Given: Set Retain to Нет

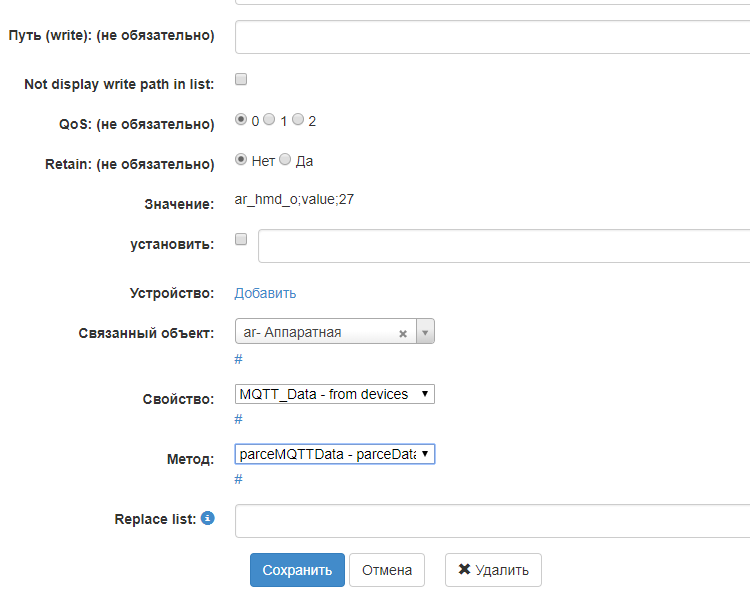Looking at the screenshot, I should (241, 159).
